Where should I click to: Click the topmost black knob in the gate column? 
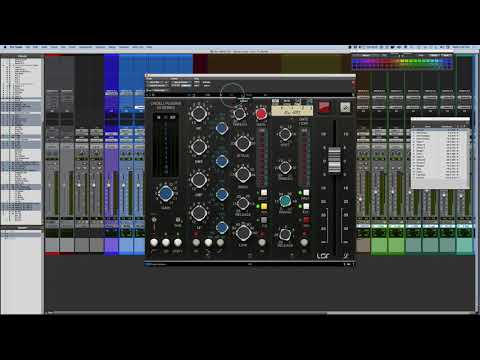(x=285, y=134)
